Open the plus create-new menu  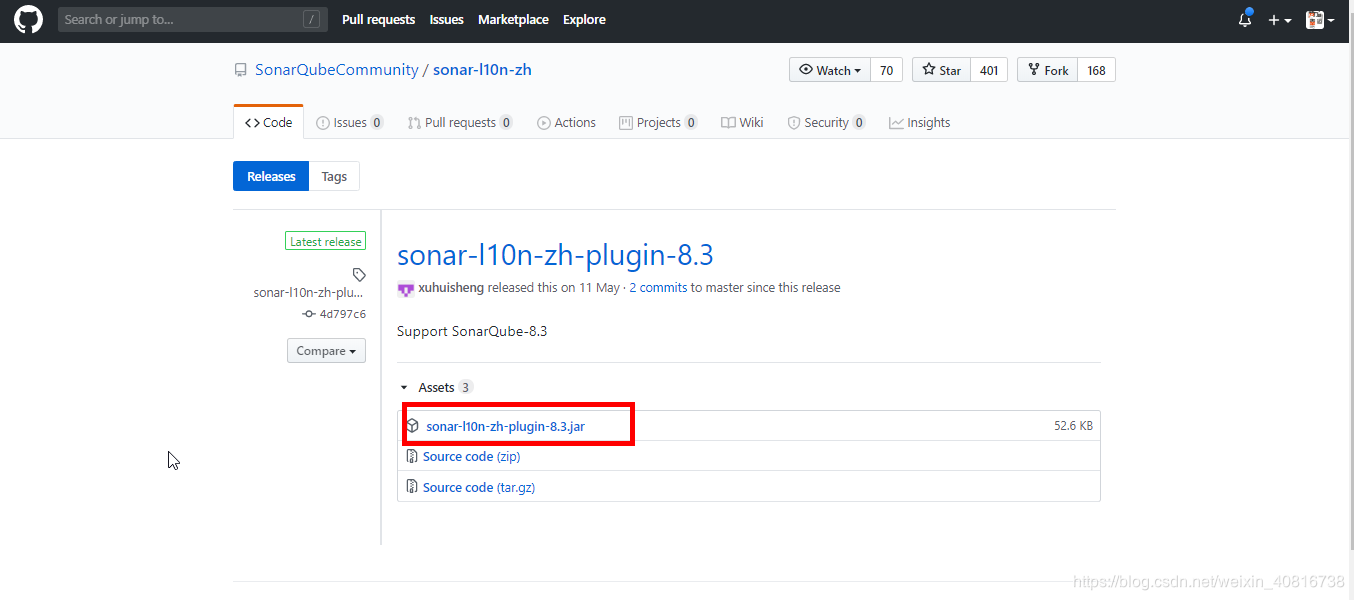coord(1279,20)
